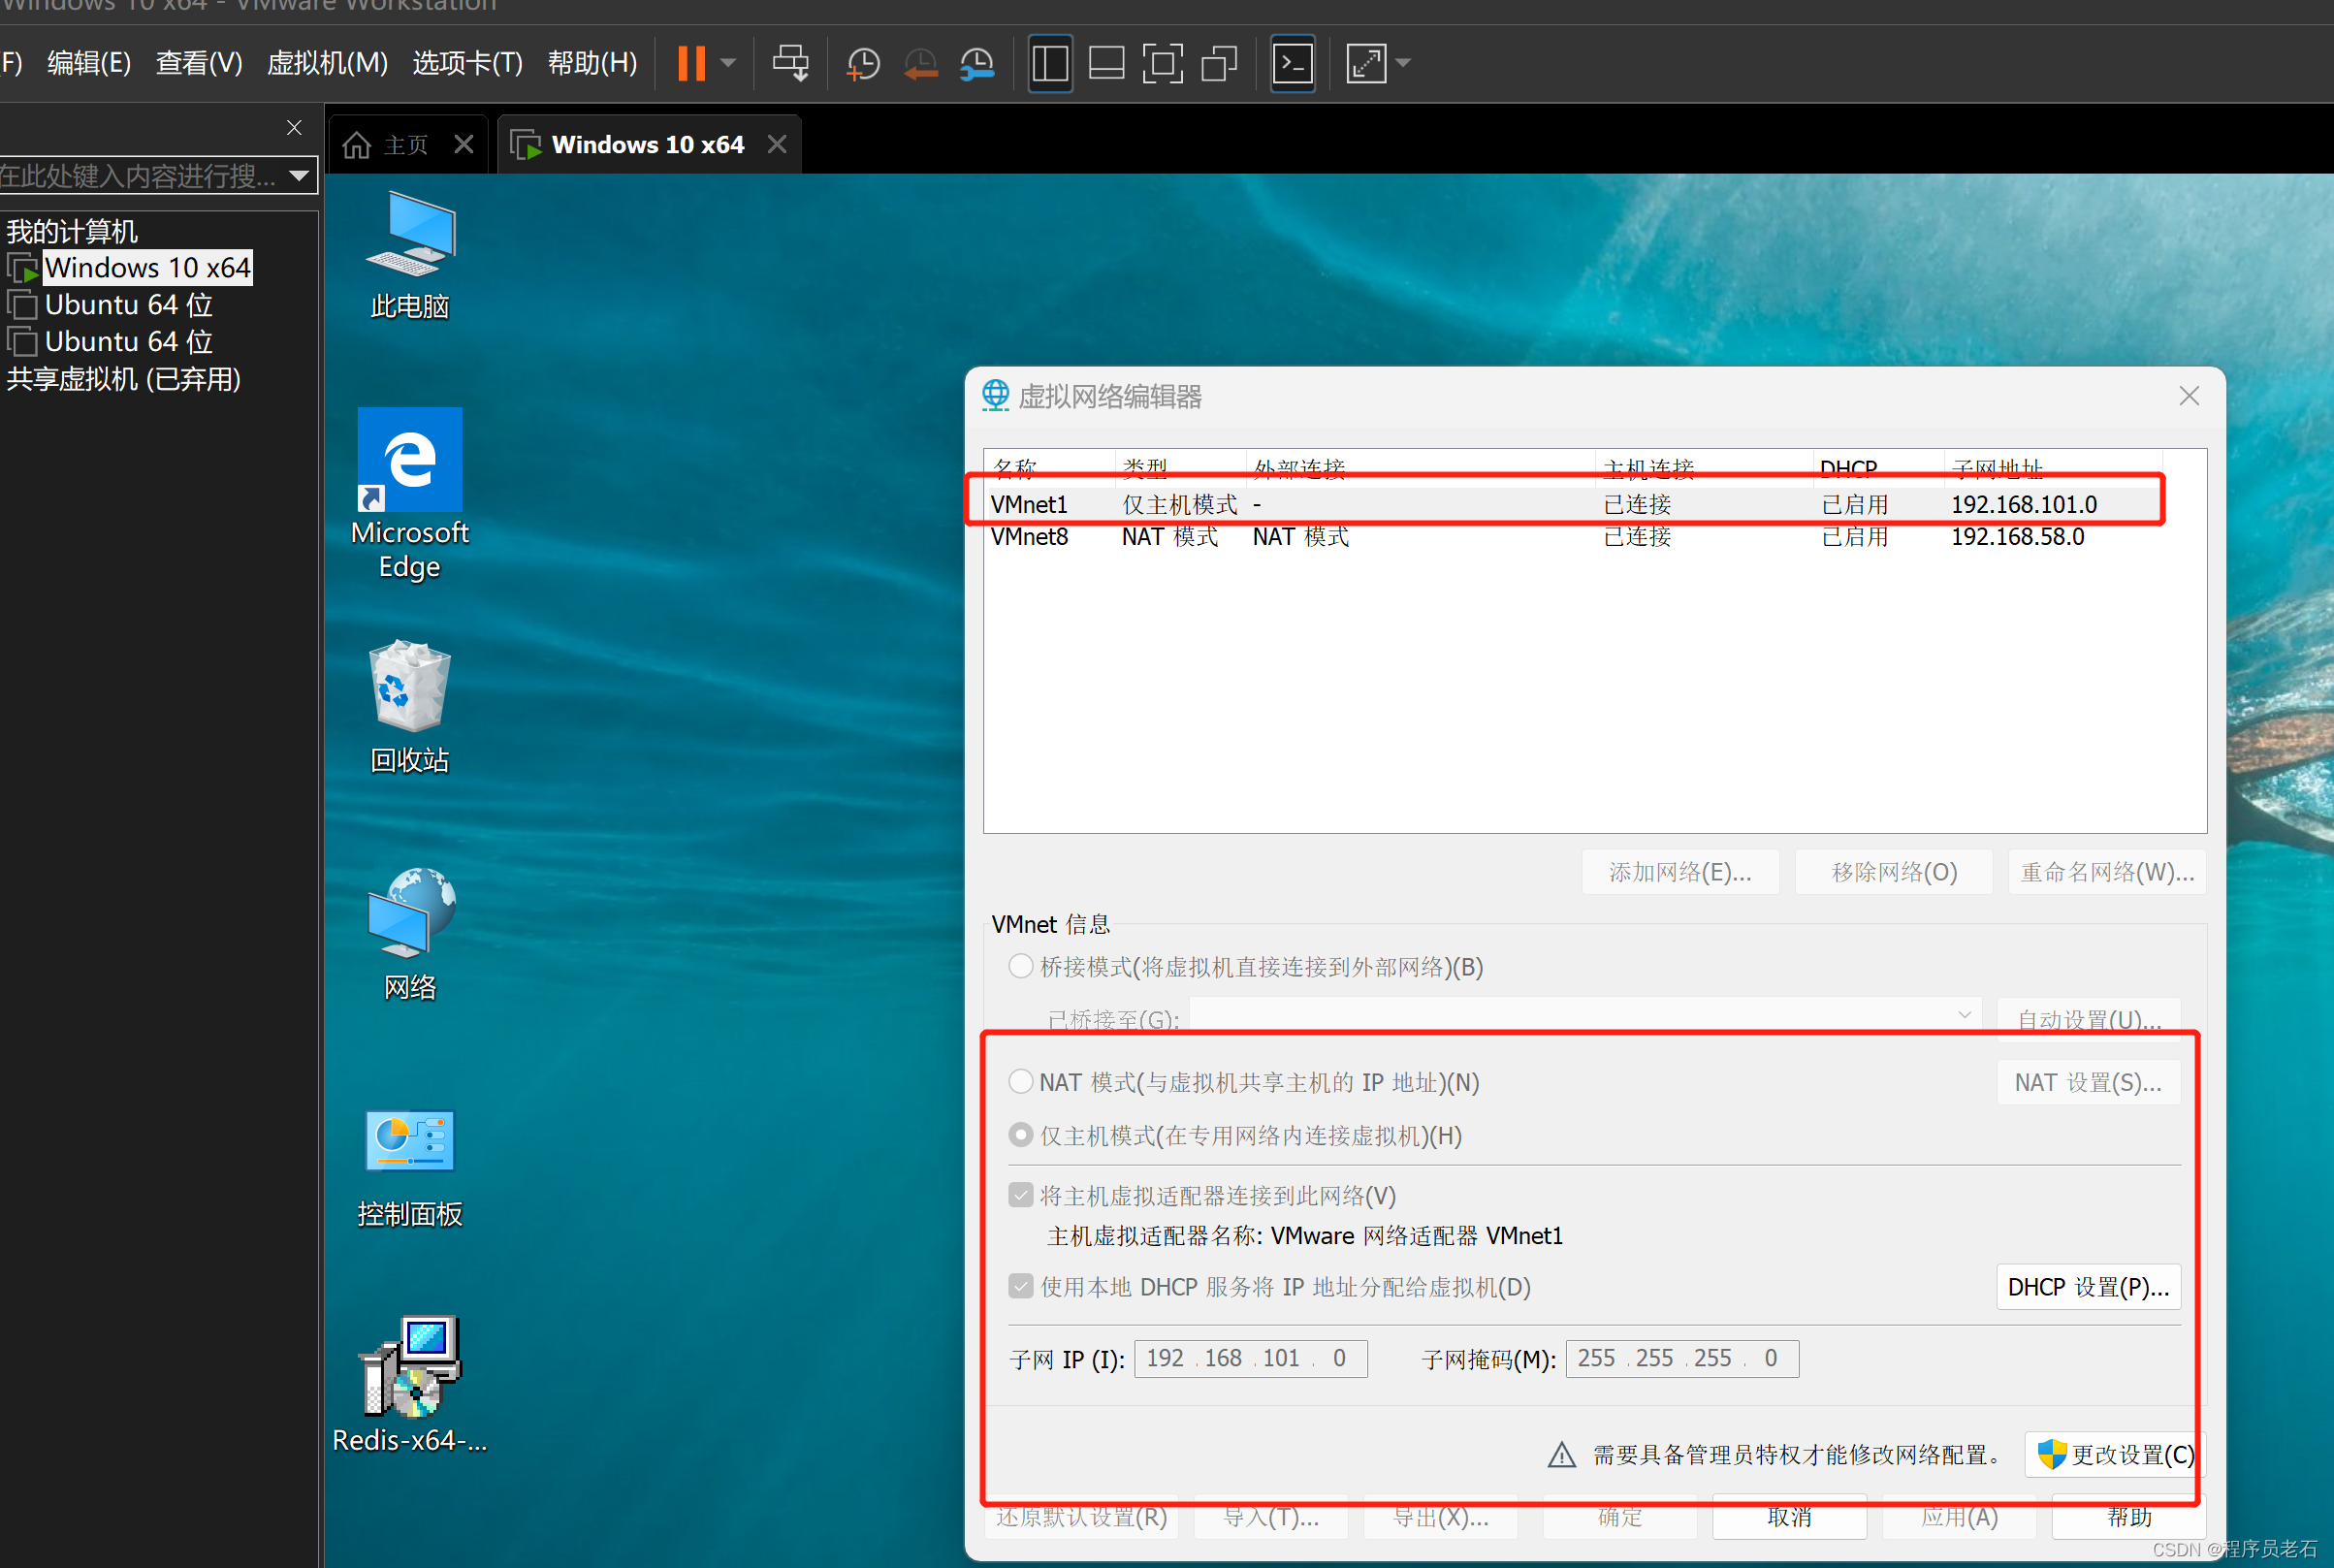Select the NAT 模式 radio button

pos(1020,1082)
